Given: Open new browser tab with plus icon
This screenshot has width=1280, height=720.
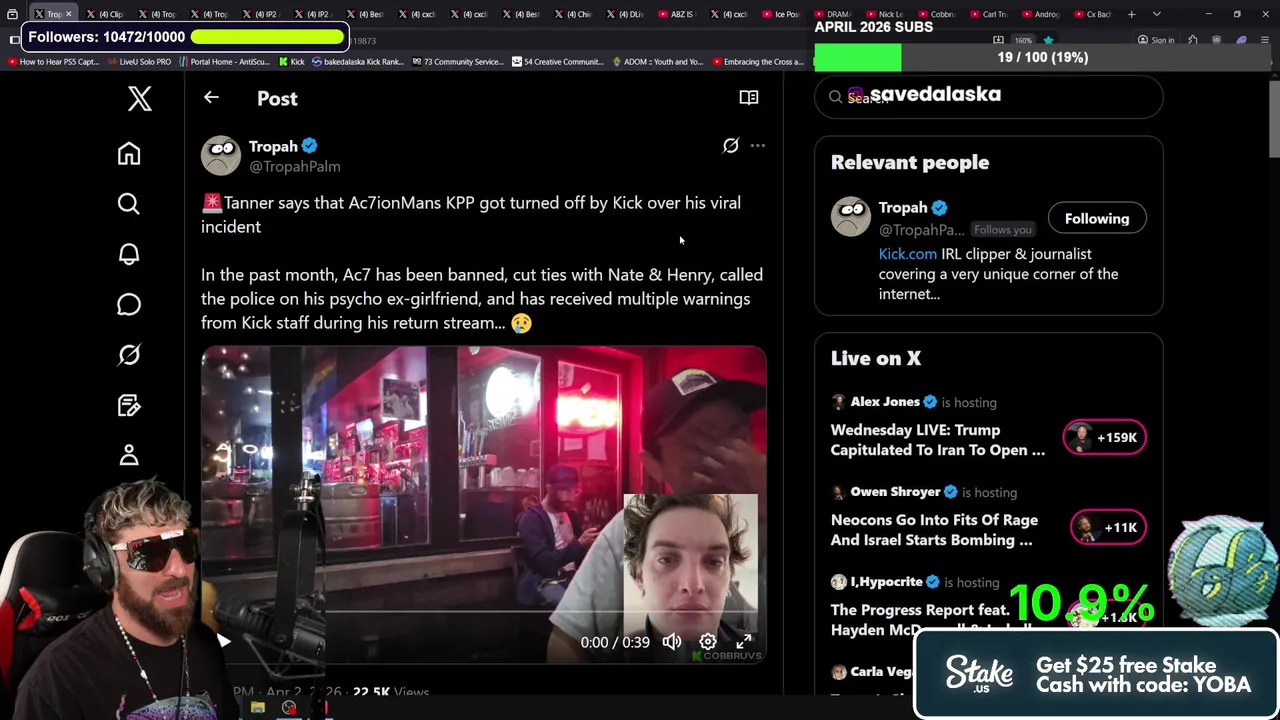Looking at the screenshot, I should 1131,14.
